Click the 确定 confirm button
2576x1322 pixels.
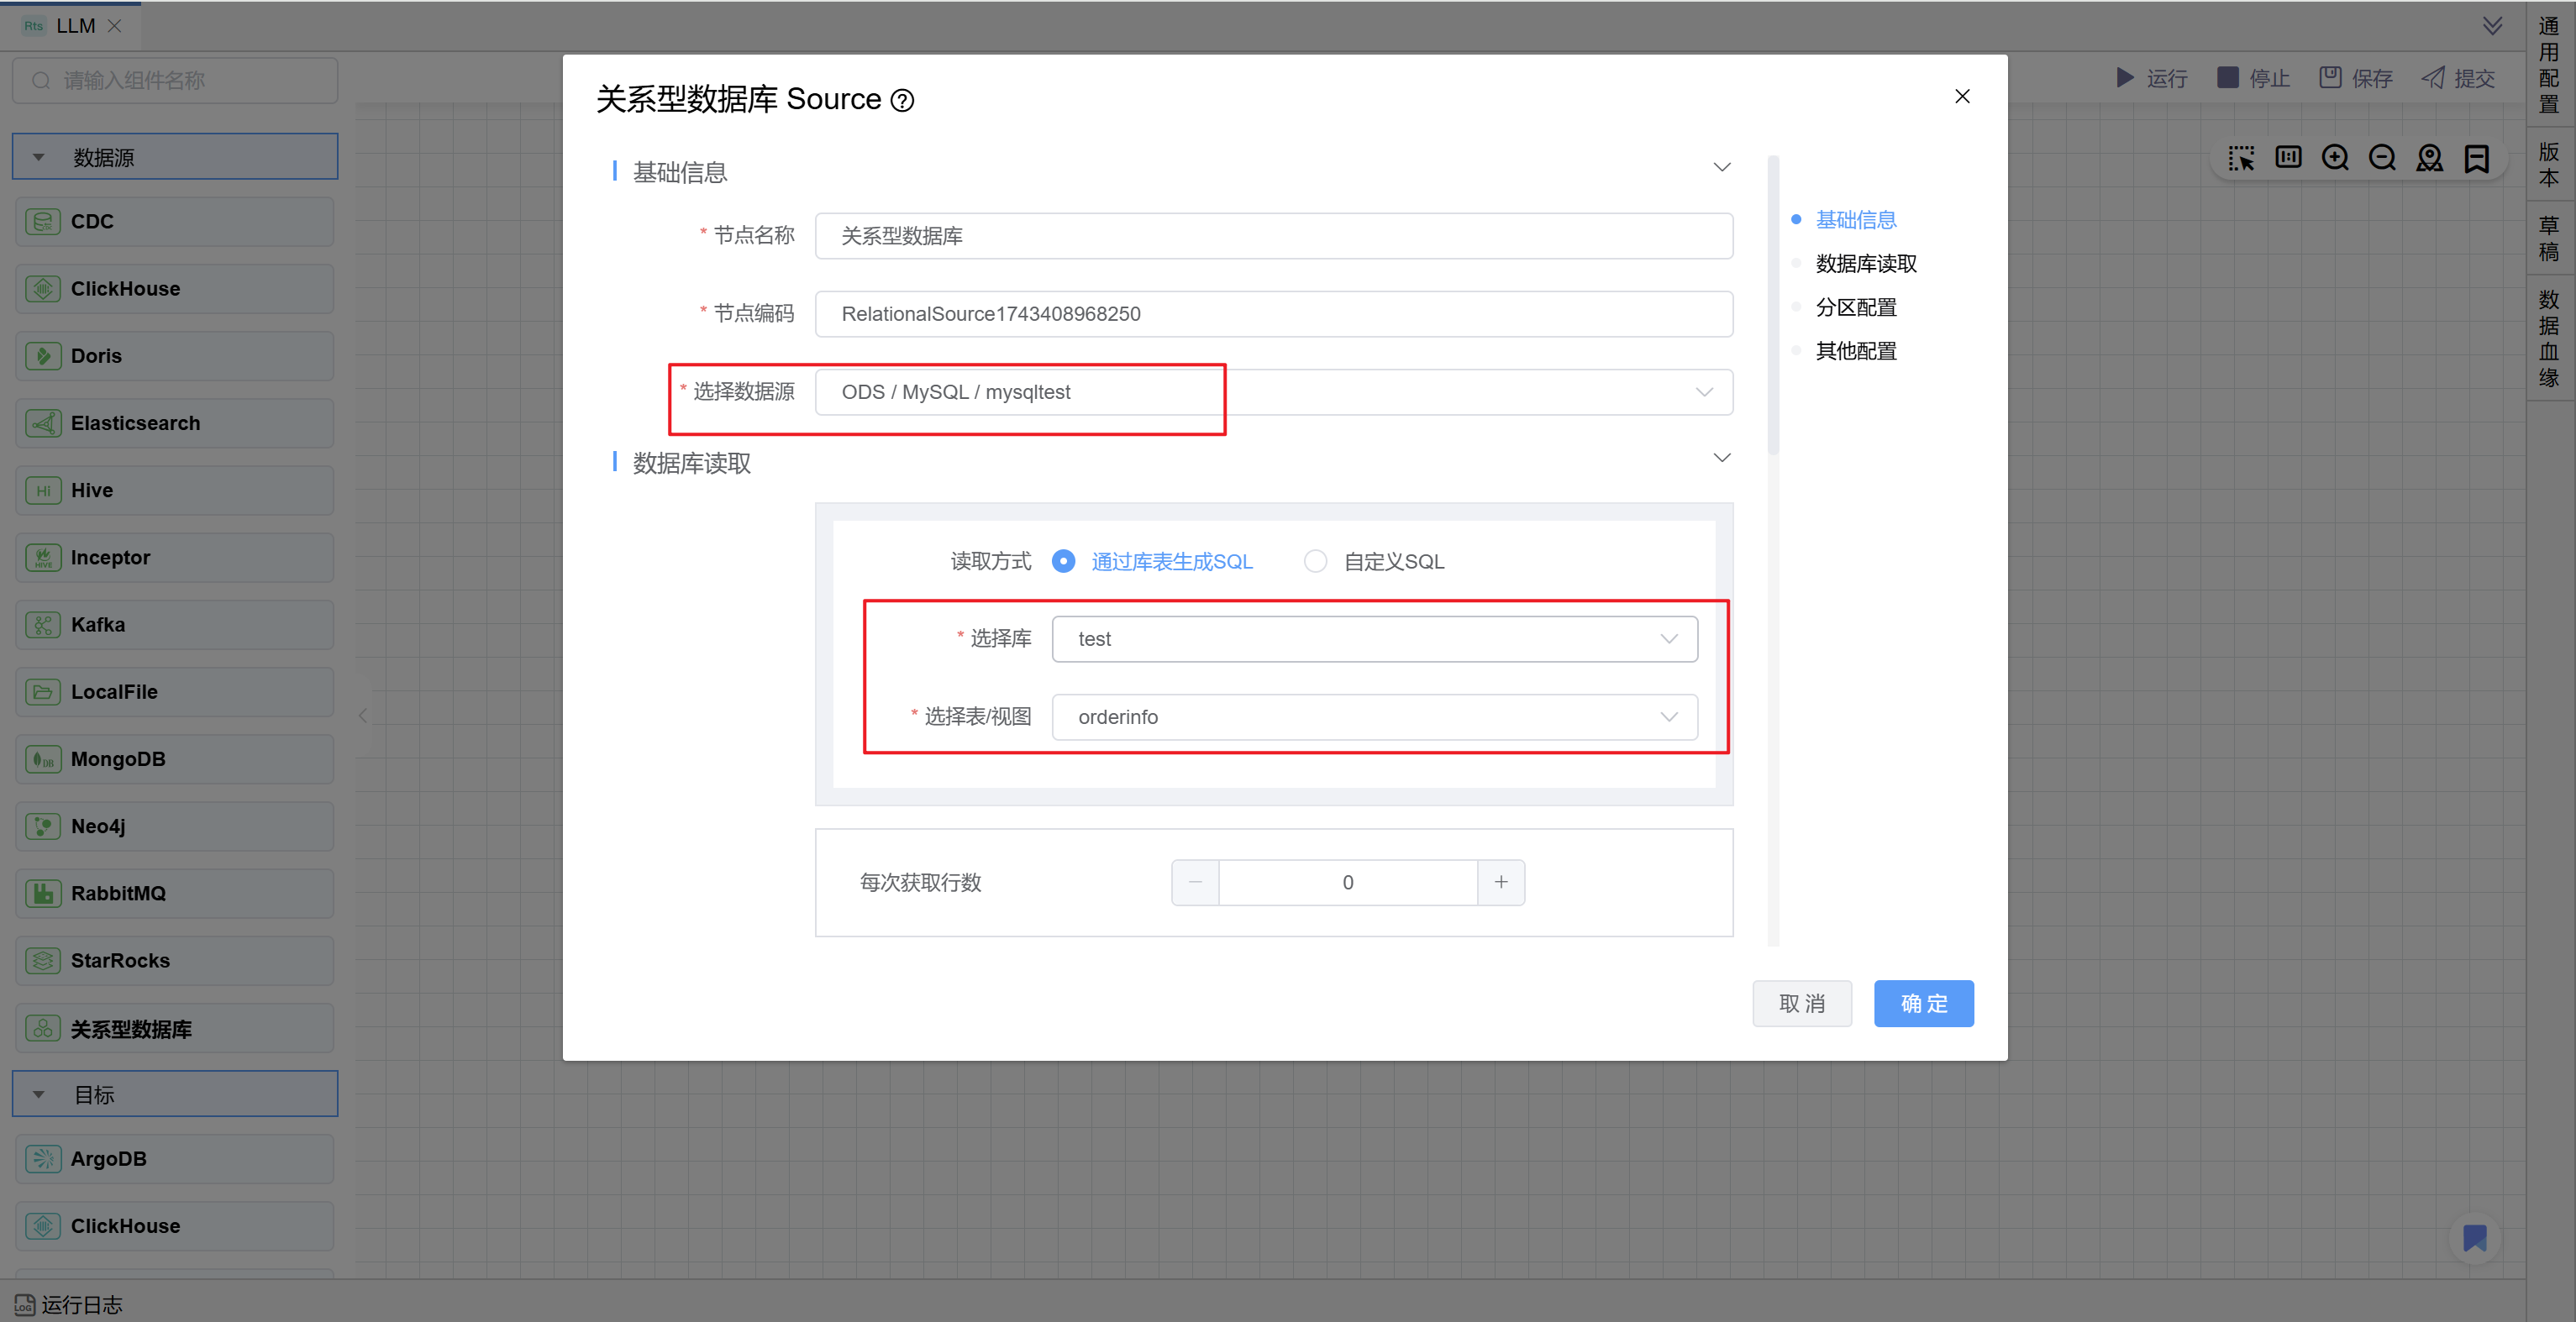[1923, 1003]
